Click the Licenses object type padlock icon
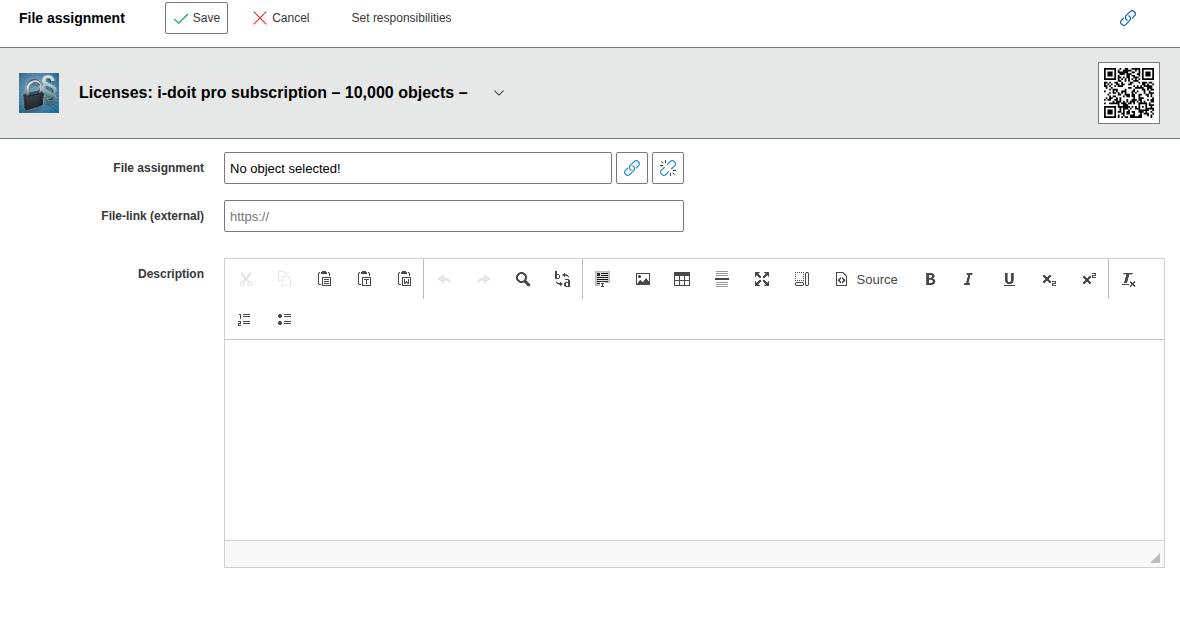Viewport: 1180px width, 640px height. (x=39, y=93)
